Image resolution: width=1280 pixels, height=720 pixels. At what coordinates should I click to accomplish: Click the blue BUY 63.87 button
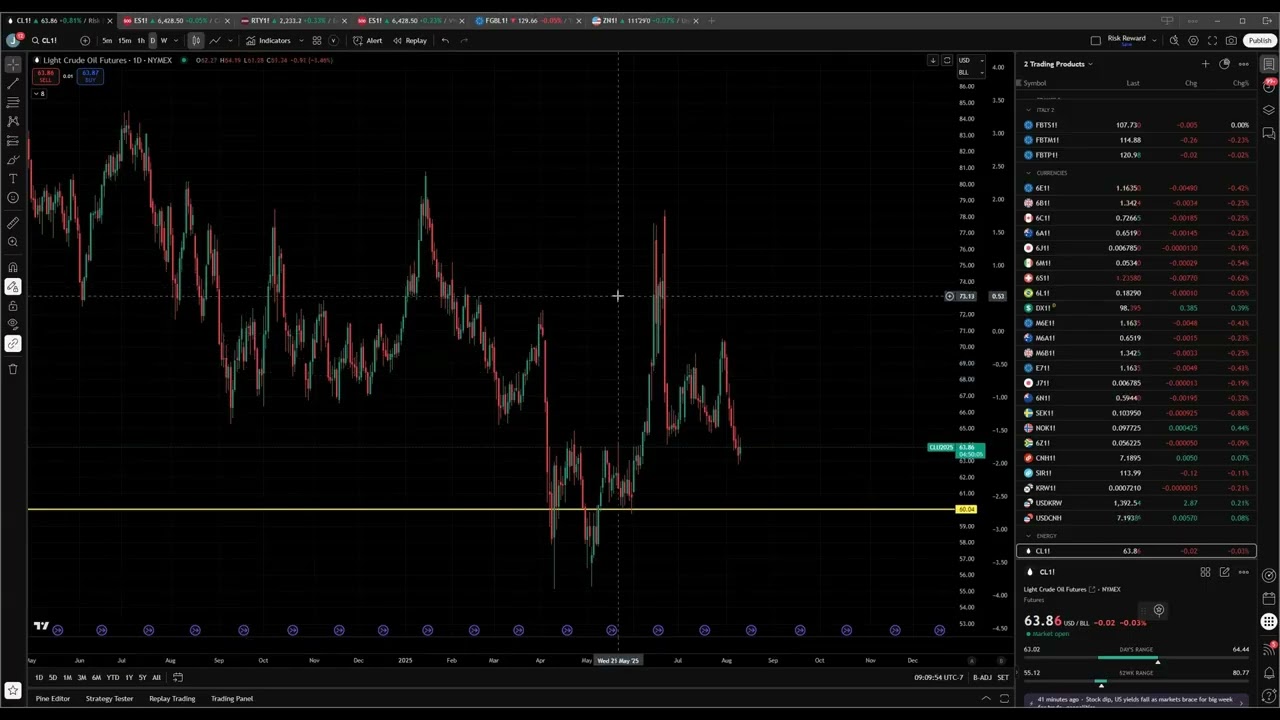click(x=90, y=76)
